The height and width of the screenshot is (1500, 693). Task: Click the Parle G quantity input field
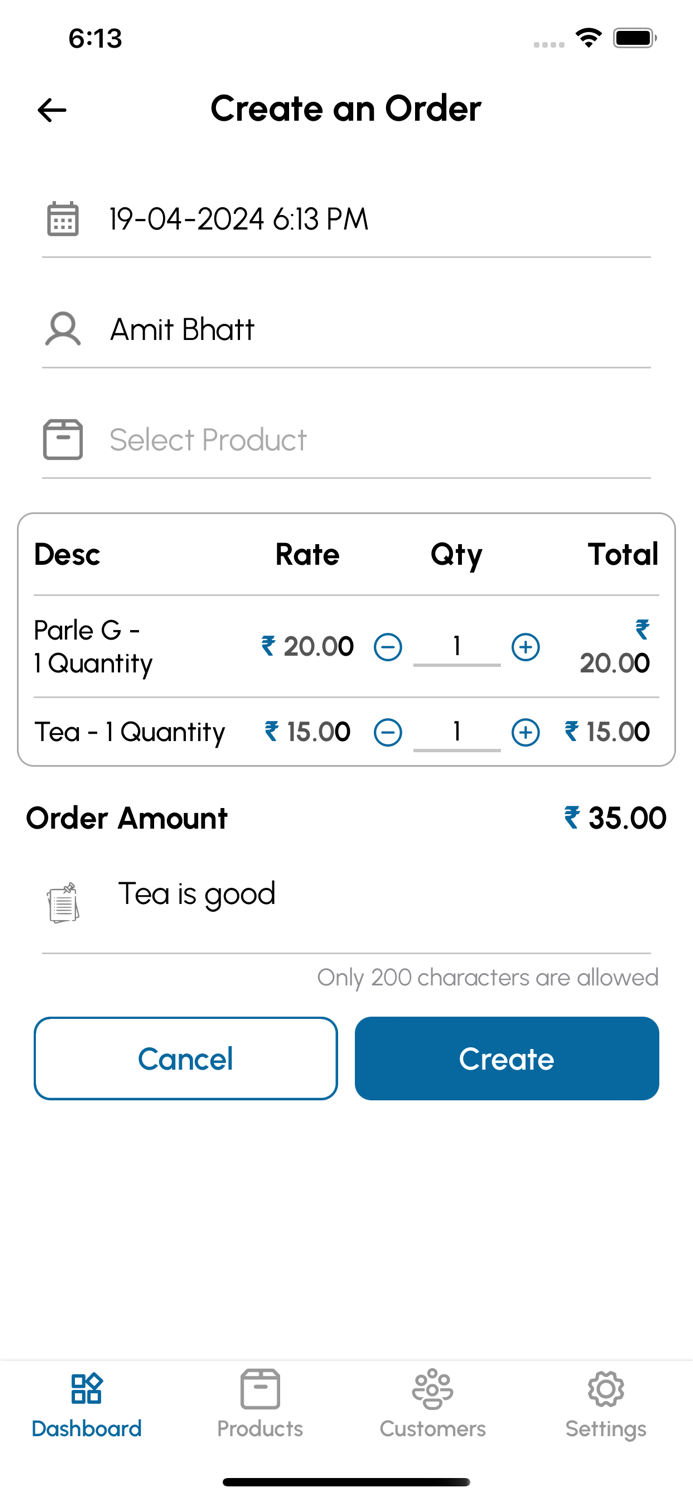(457, 647)
